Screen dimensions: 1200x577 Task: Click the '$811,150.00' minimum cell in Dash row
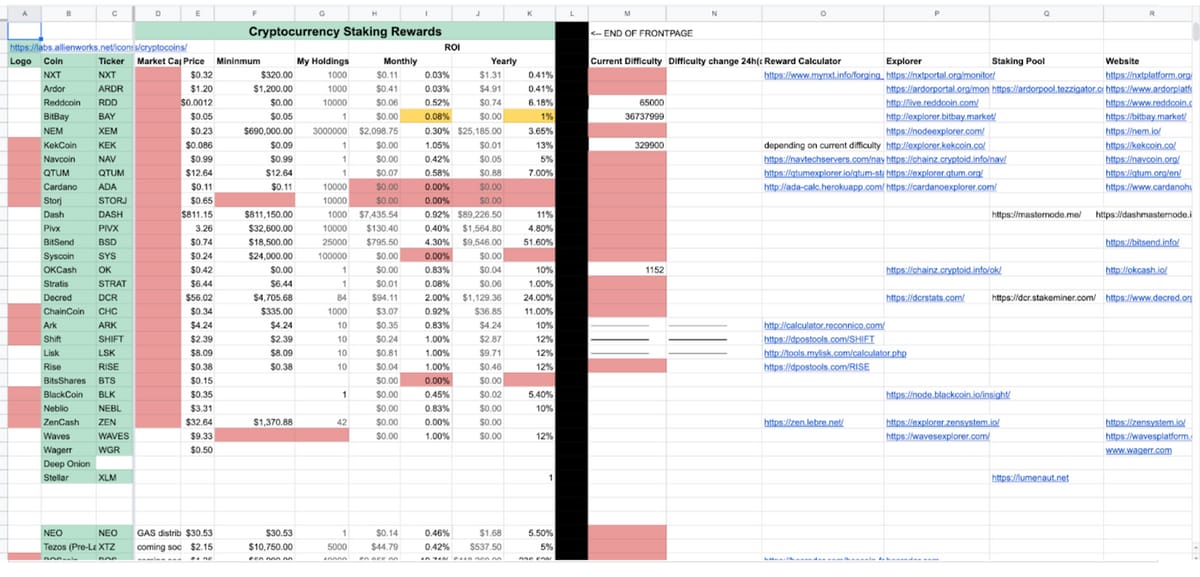tap(255, 215)
